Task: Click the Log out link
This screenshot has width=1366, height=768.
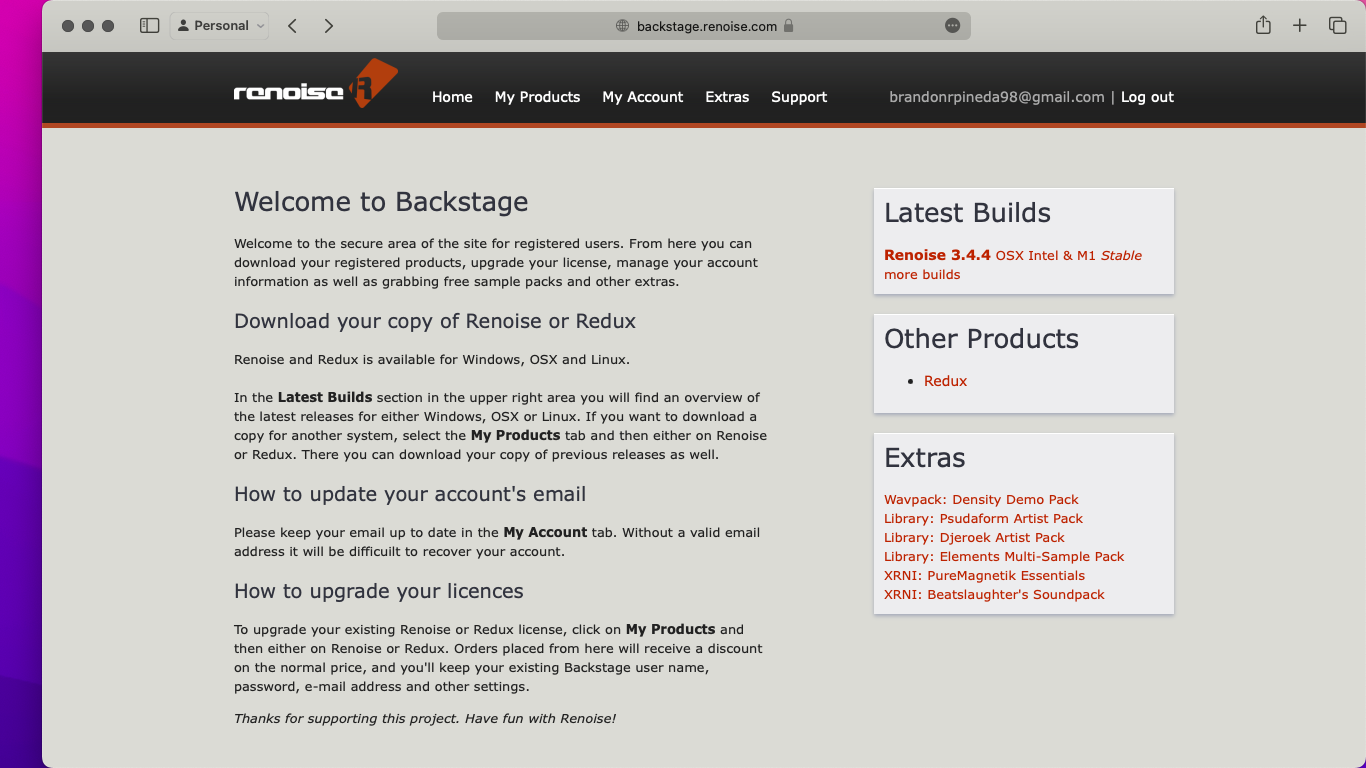Action: 1147,97
